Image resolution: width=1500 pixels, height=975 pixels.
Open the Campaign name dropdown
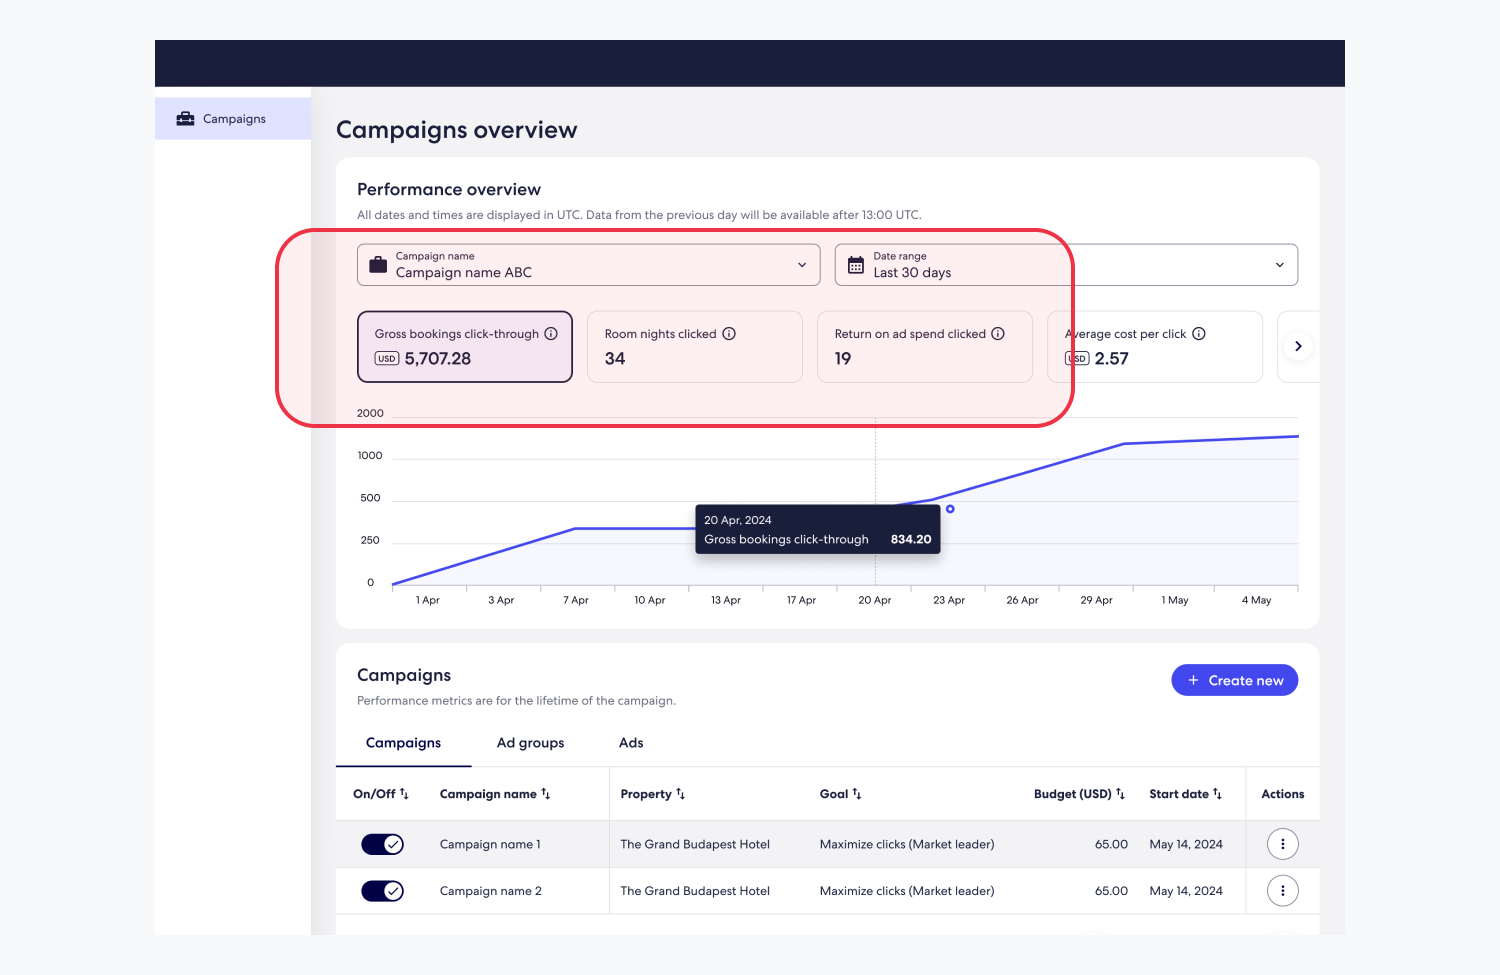click(801, 264)
